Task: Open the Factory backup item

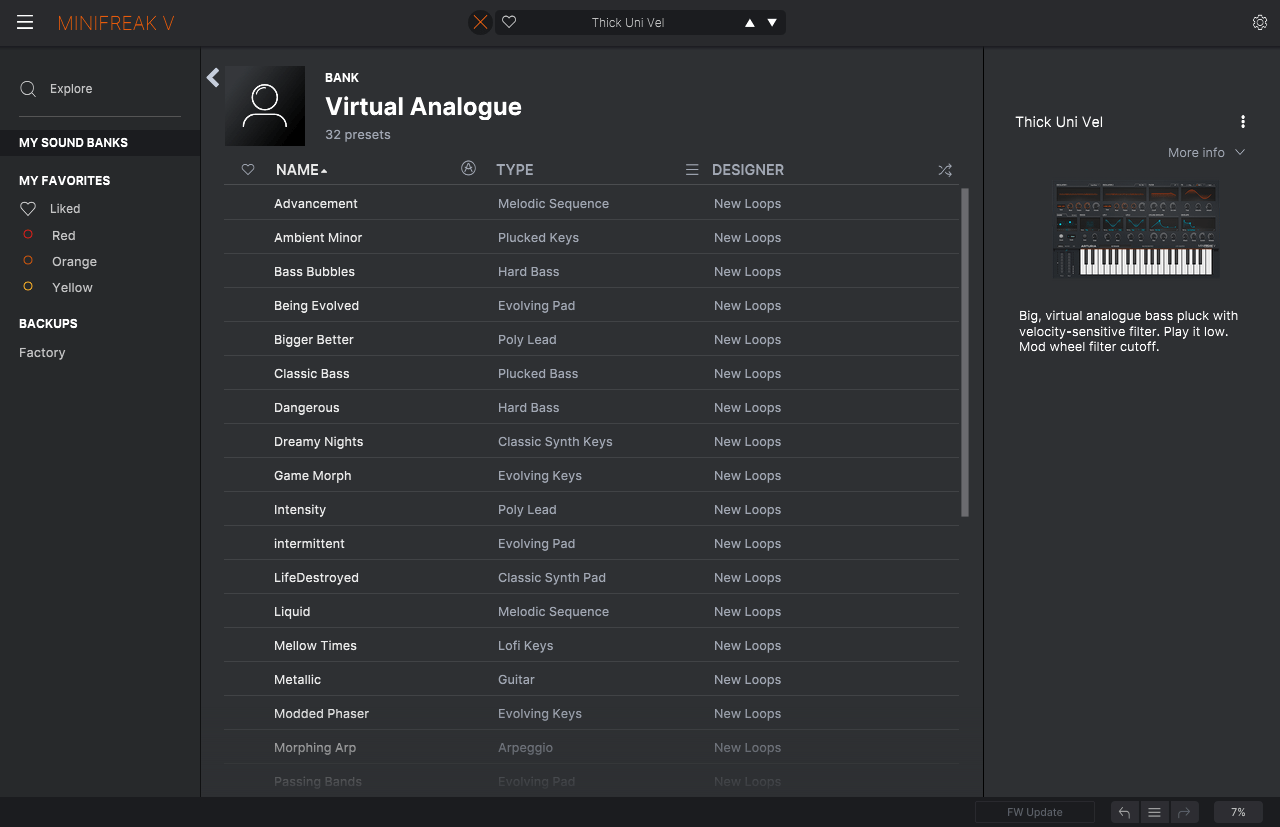Action: pos(42,353)
